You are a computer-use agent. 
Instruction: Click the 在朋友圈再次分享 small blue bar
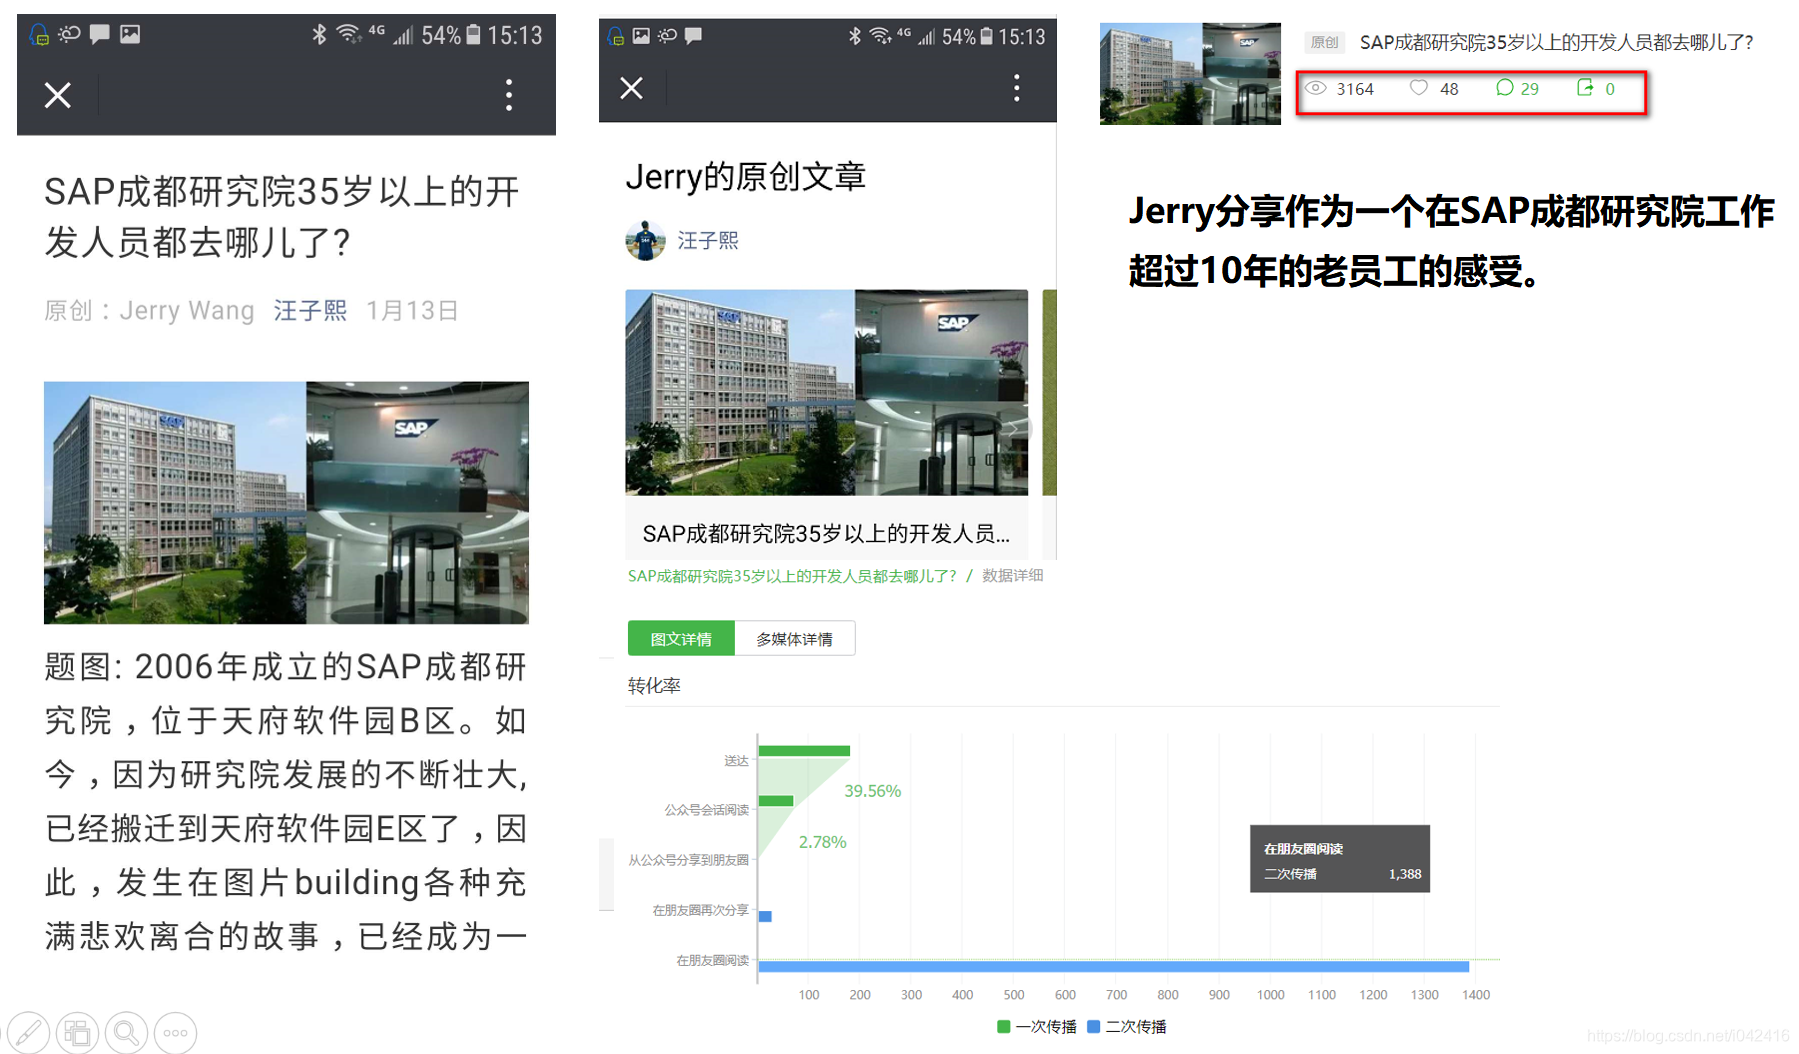click(x=765, y=916)
